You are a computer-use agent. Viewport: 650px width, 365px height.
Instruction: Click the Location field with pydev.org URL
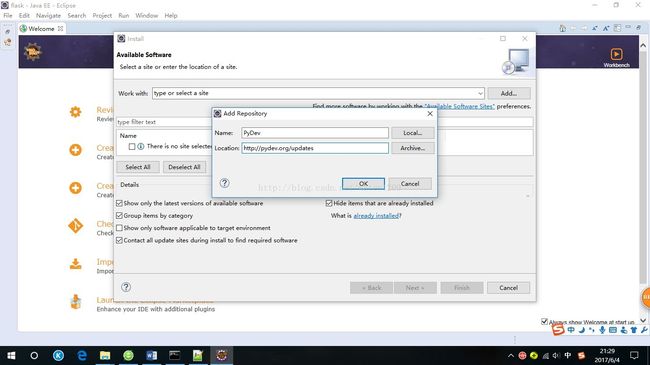[x=315, y=148]
